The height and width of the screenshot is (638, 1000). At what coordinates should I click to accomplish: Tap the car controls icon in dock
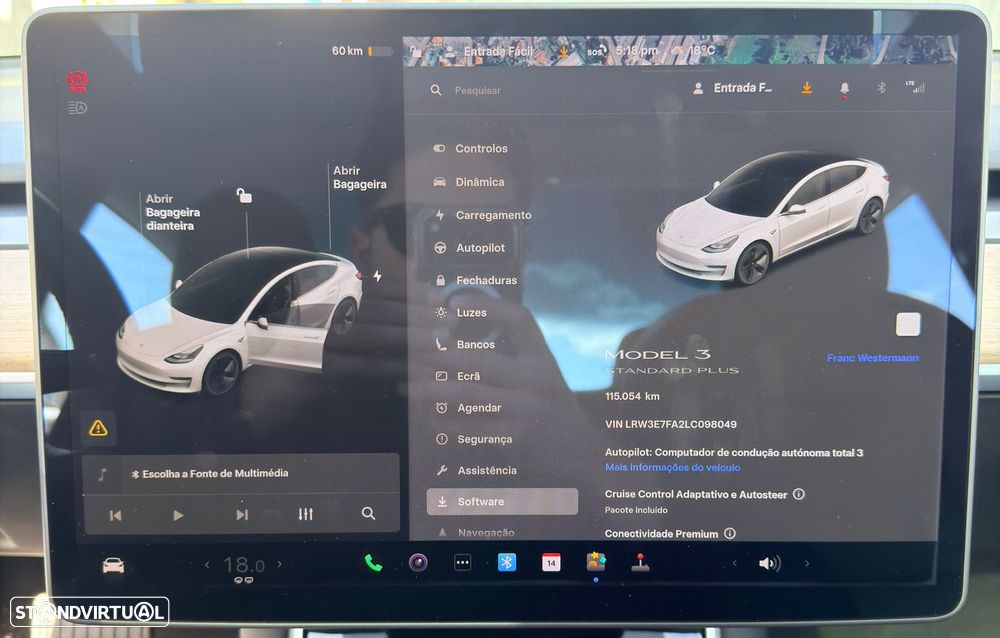(x=114, y=565)
